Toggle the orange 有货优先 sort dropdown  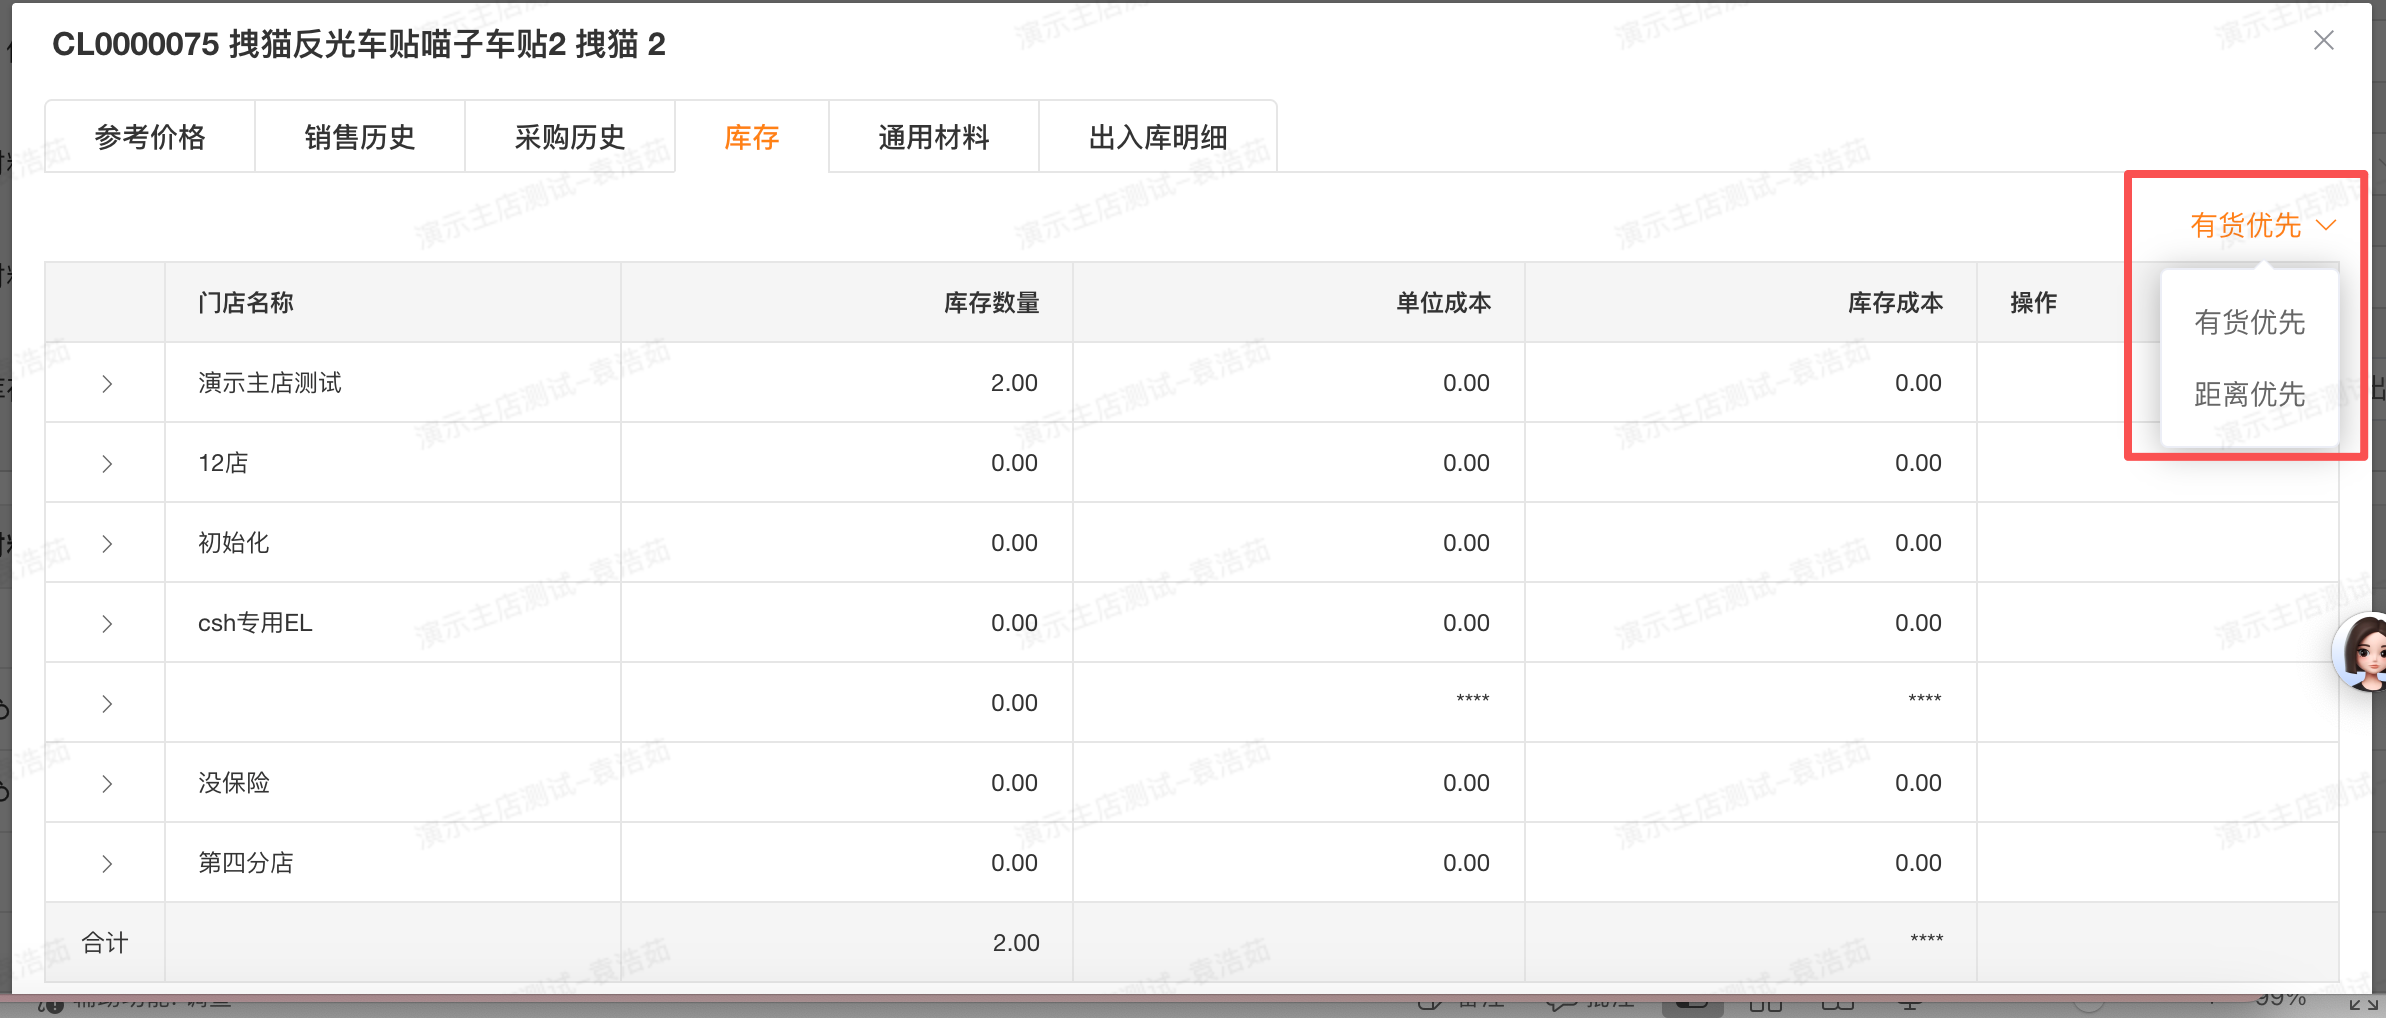(2262, 226)
